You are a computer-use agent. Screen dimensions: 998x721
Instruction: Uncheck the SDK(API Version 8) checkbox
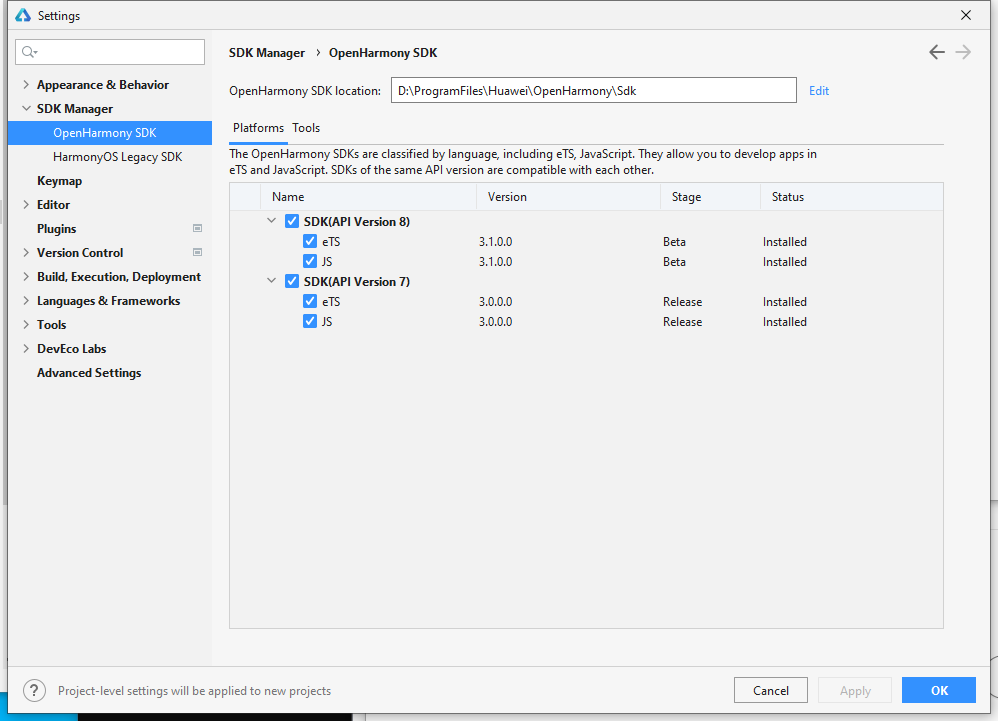[292, 221]
